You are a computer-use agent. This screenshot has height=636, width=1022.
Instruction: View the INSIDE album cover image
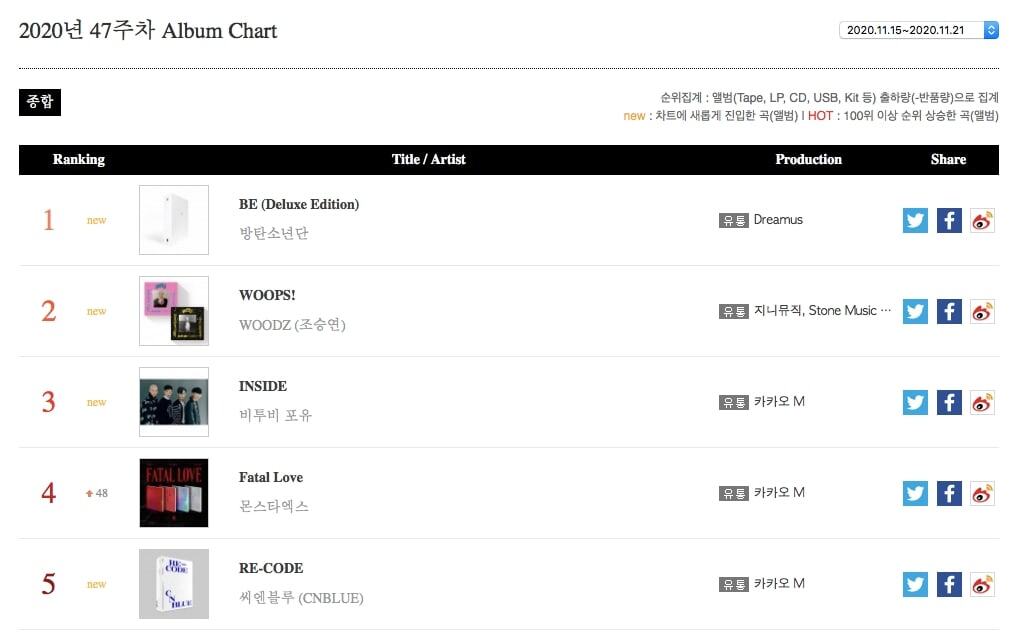174,402
